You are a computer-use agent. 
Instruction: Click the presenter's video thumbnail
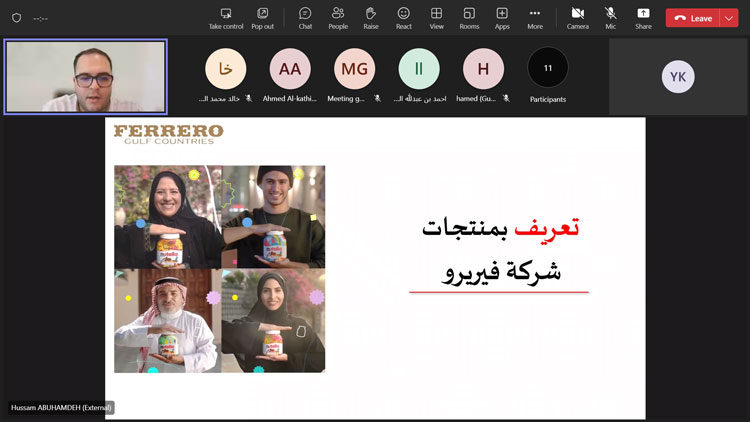pos(85,77)
